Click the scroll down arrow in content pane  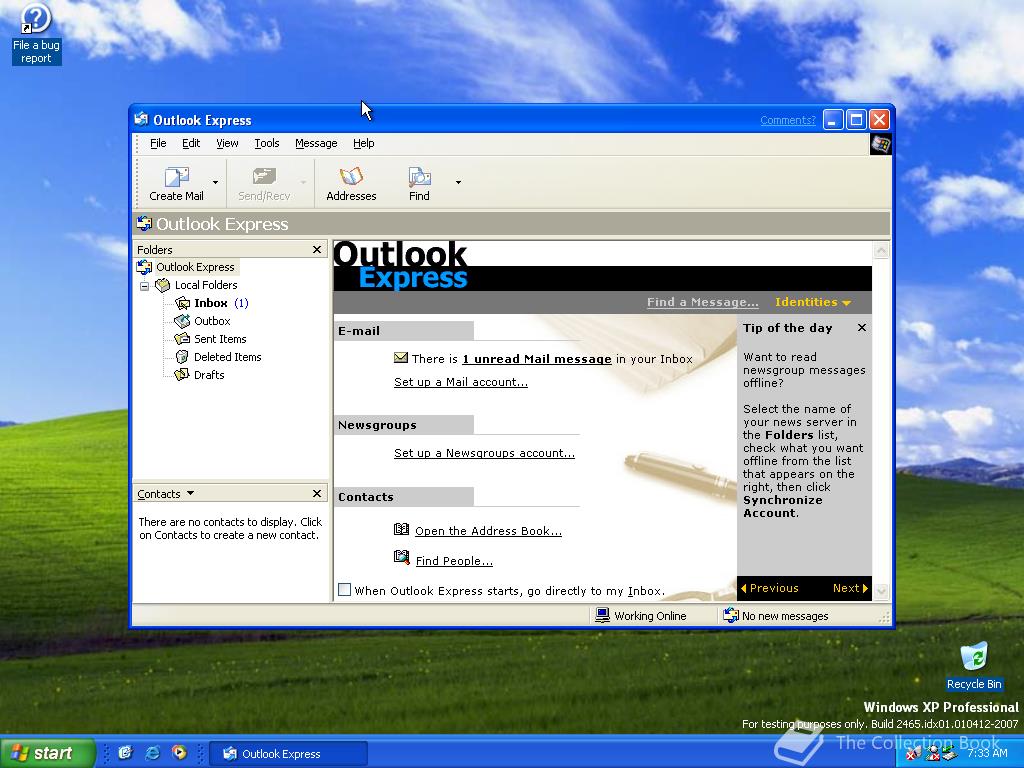point(881,592)
